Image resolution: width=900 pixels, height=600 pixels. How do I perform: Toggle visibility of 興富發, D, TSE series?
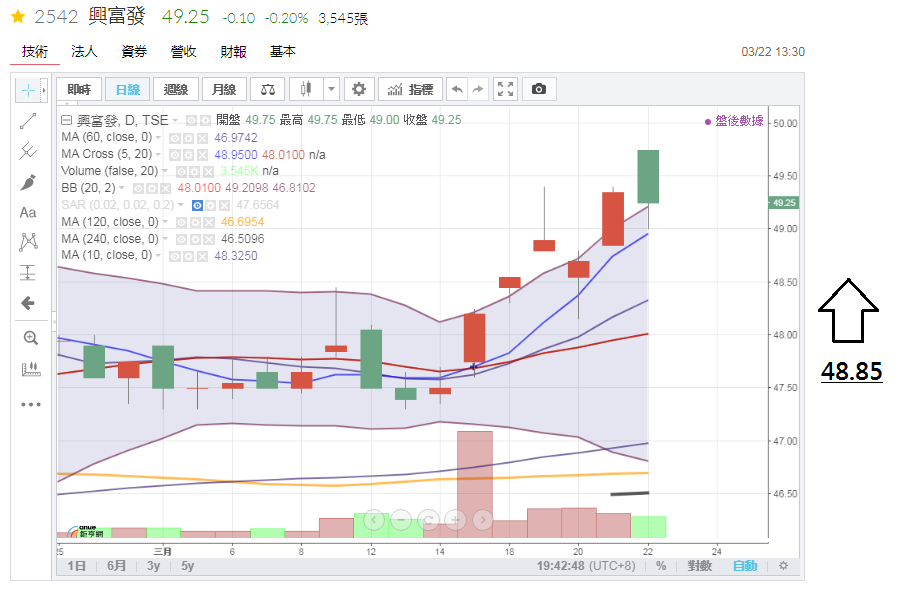point(191,121)
